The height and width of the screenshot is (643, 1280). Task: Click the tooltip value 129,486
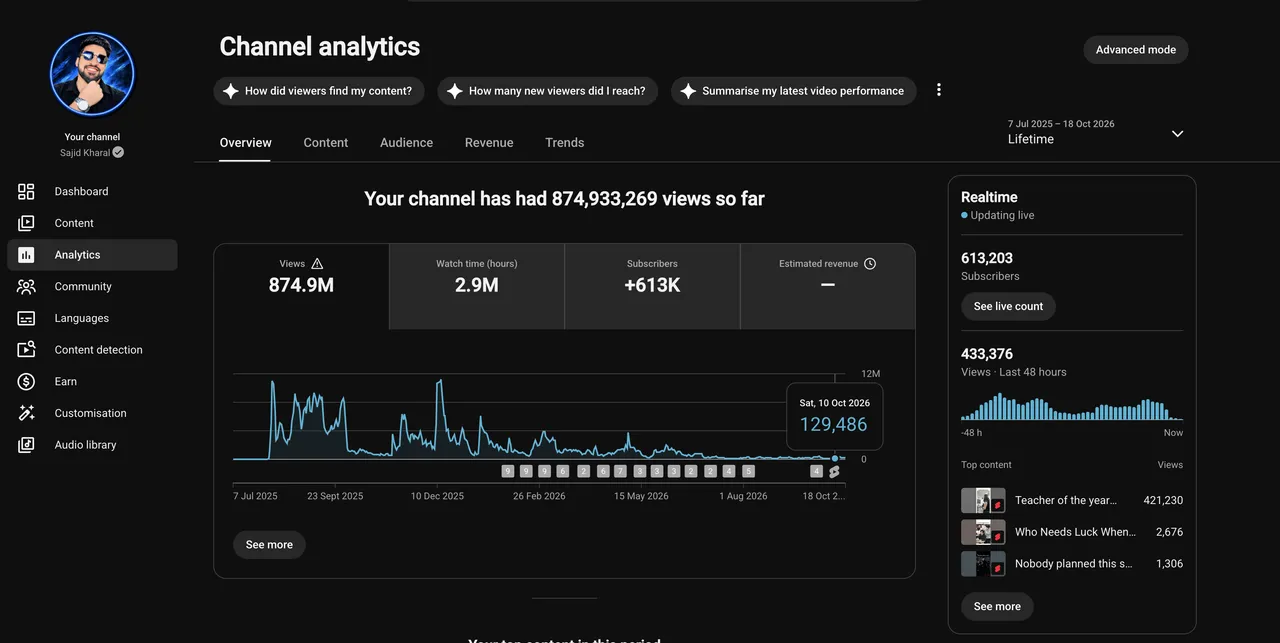[x=833, y=424]
